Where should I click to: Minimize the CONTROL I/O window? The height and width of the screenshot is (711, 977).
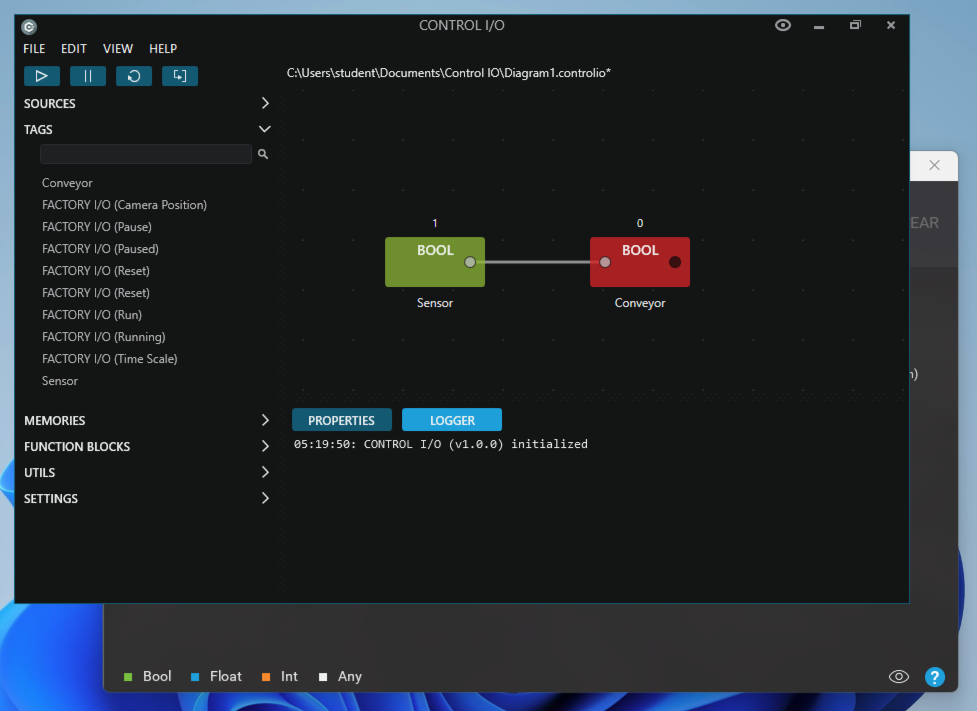(x=819, y=26)
